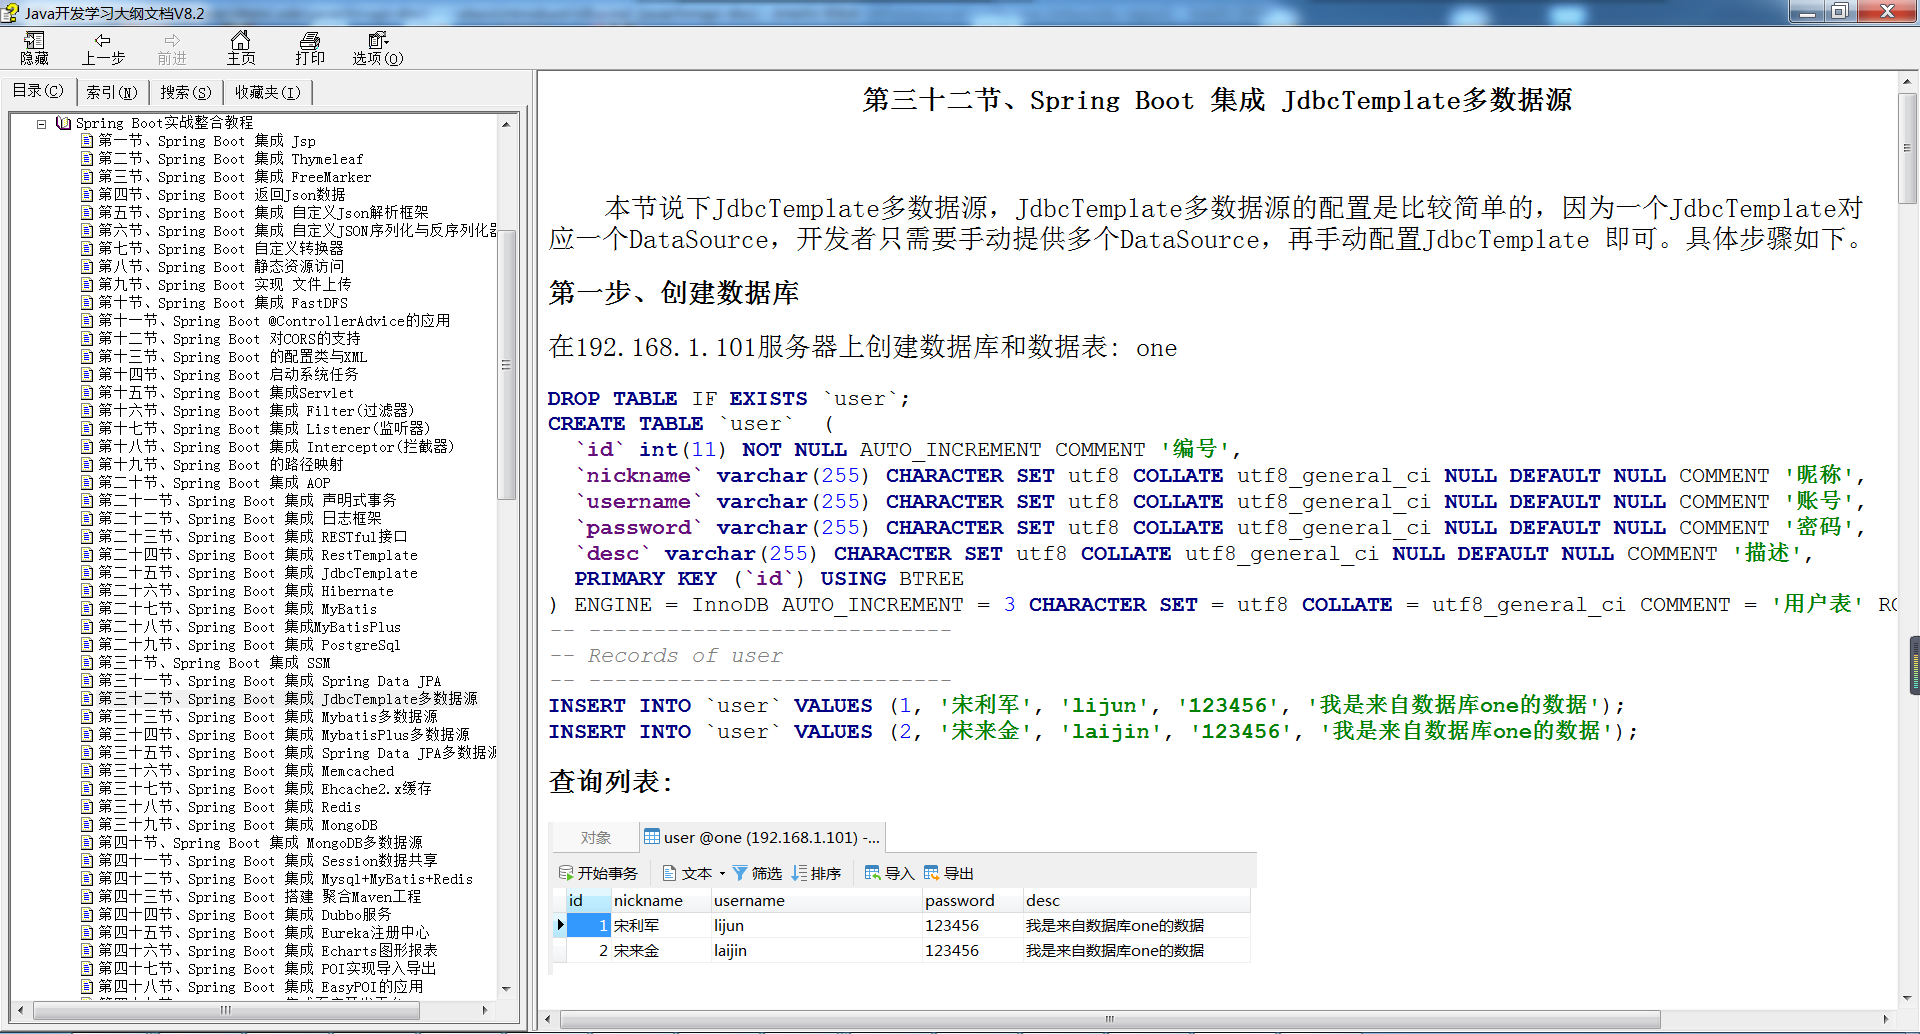Select 第三十二节 JdbcTemplate多数据源 entry

point(288,699)
